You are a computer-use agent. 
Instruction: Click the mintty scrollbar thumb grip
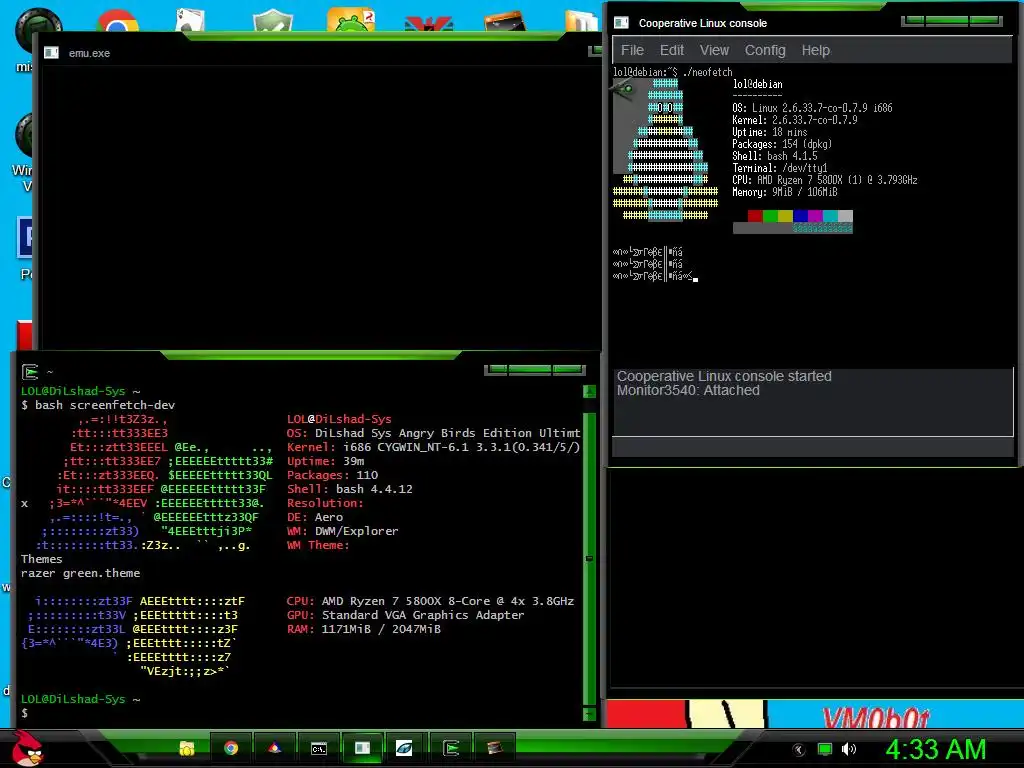coord(589,559)
